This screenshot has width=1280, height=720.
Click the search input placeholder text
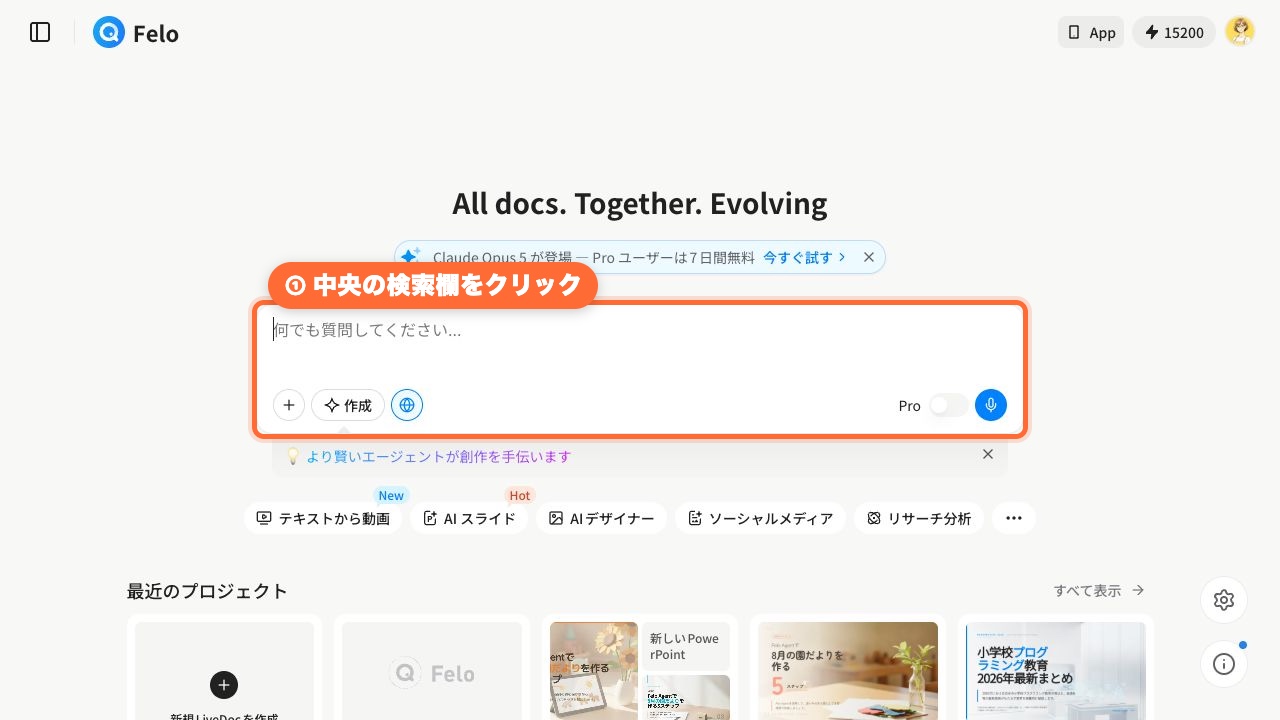coord(368,329)
